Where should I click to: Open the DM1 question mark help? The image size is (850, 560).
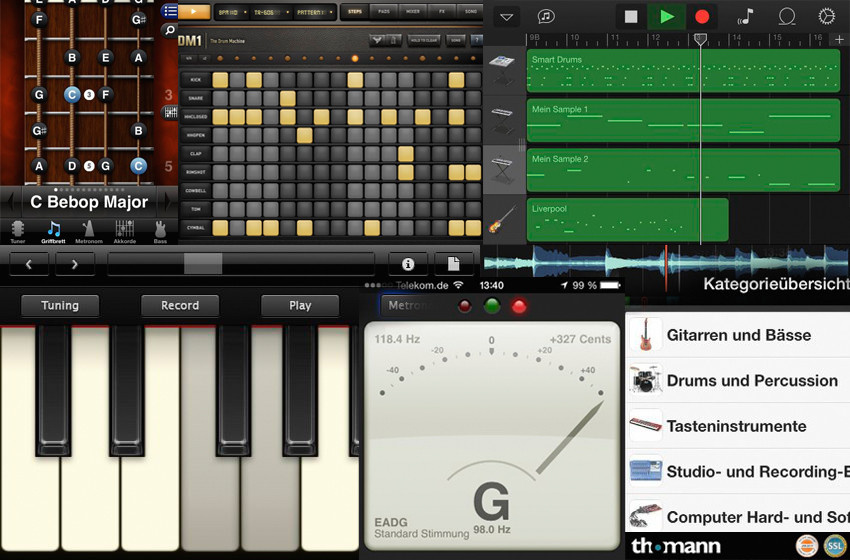click(x=476, y=40)
